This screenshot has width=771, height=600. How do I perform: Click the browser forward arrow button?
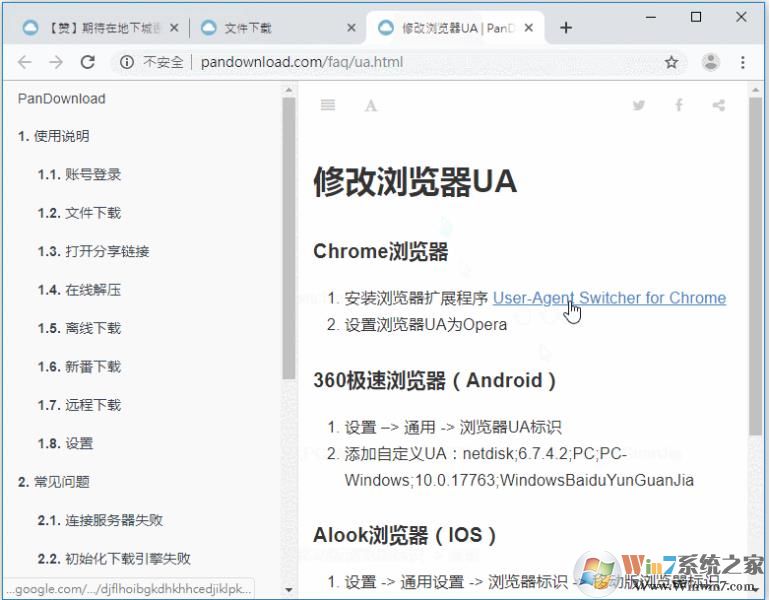coord(56,62)
